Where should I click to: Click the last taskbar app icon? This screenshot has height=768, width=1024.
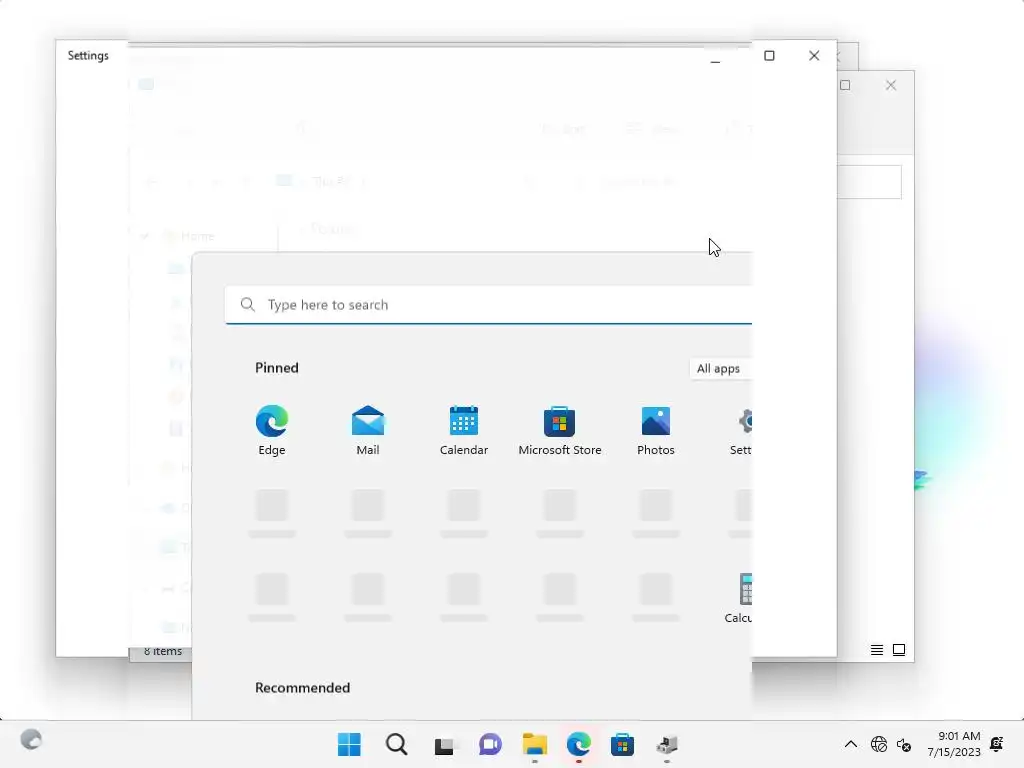(667, 744)
